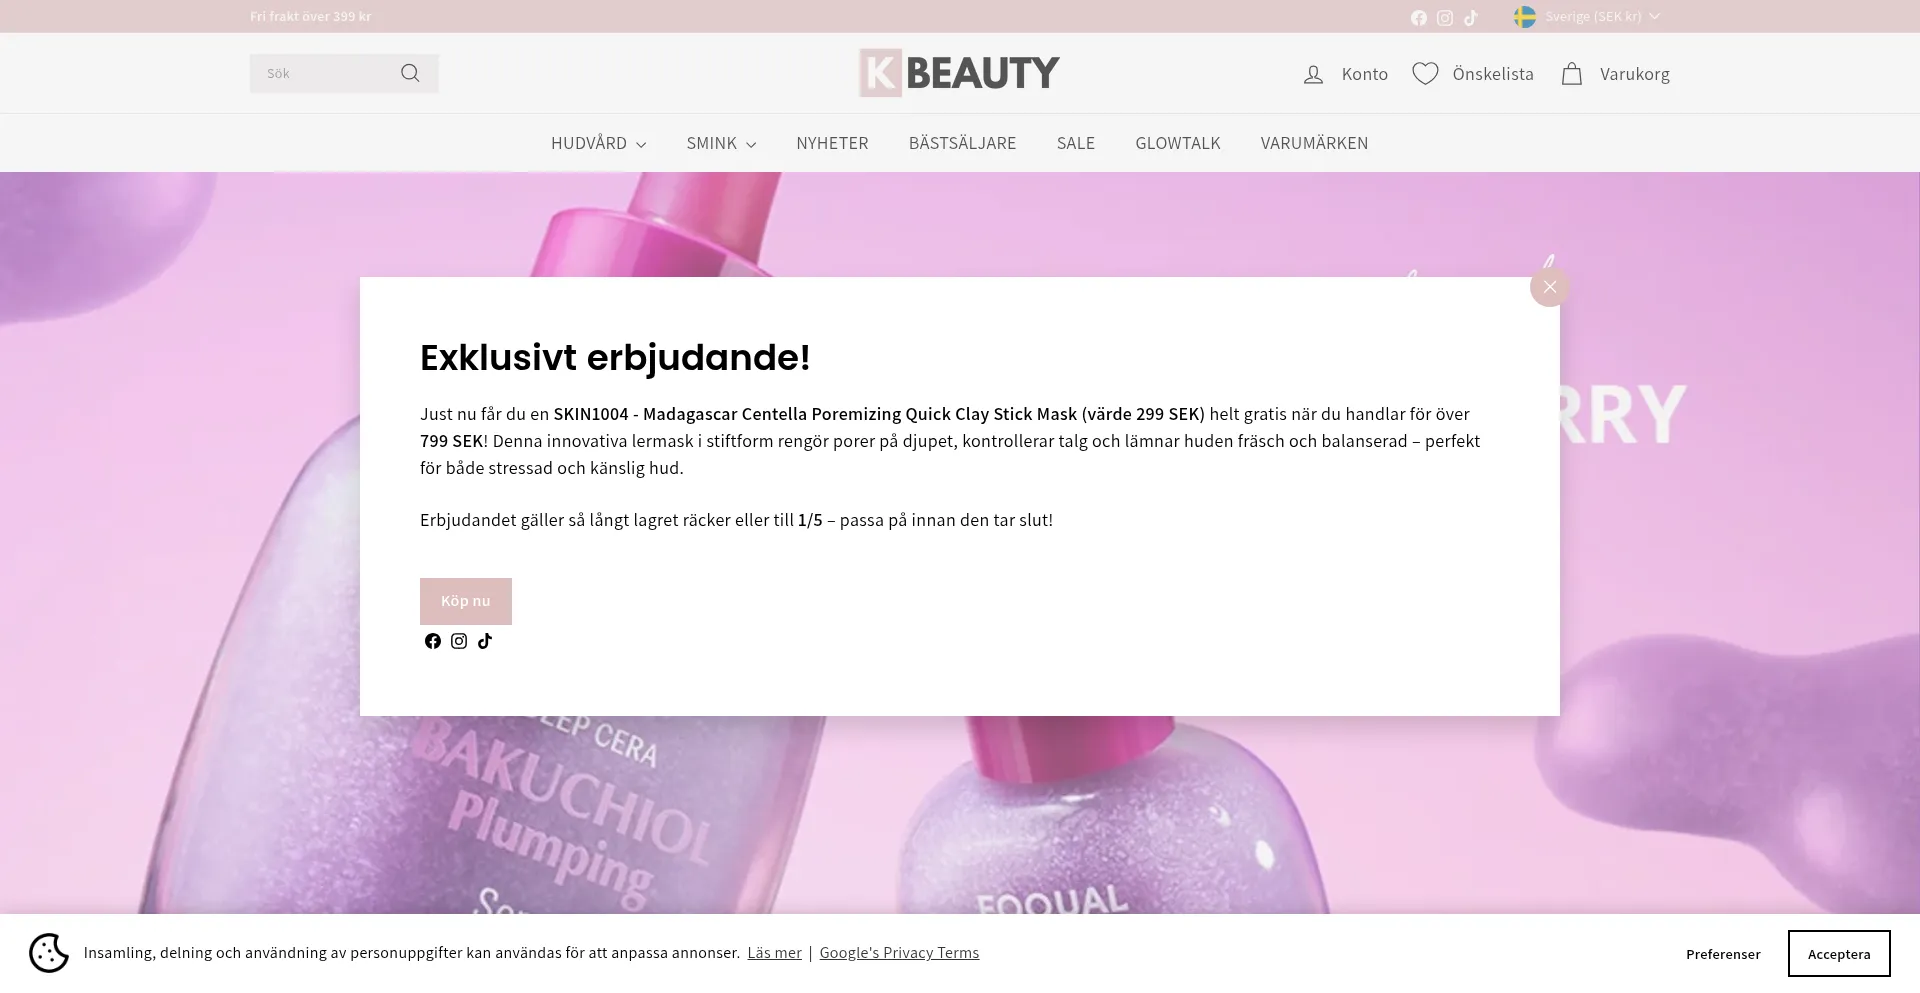This screenshot has width=1920, height=993.
Task: Open the Varukorg shopping bag icon
Action: (1571, 74)
